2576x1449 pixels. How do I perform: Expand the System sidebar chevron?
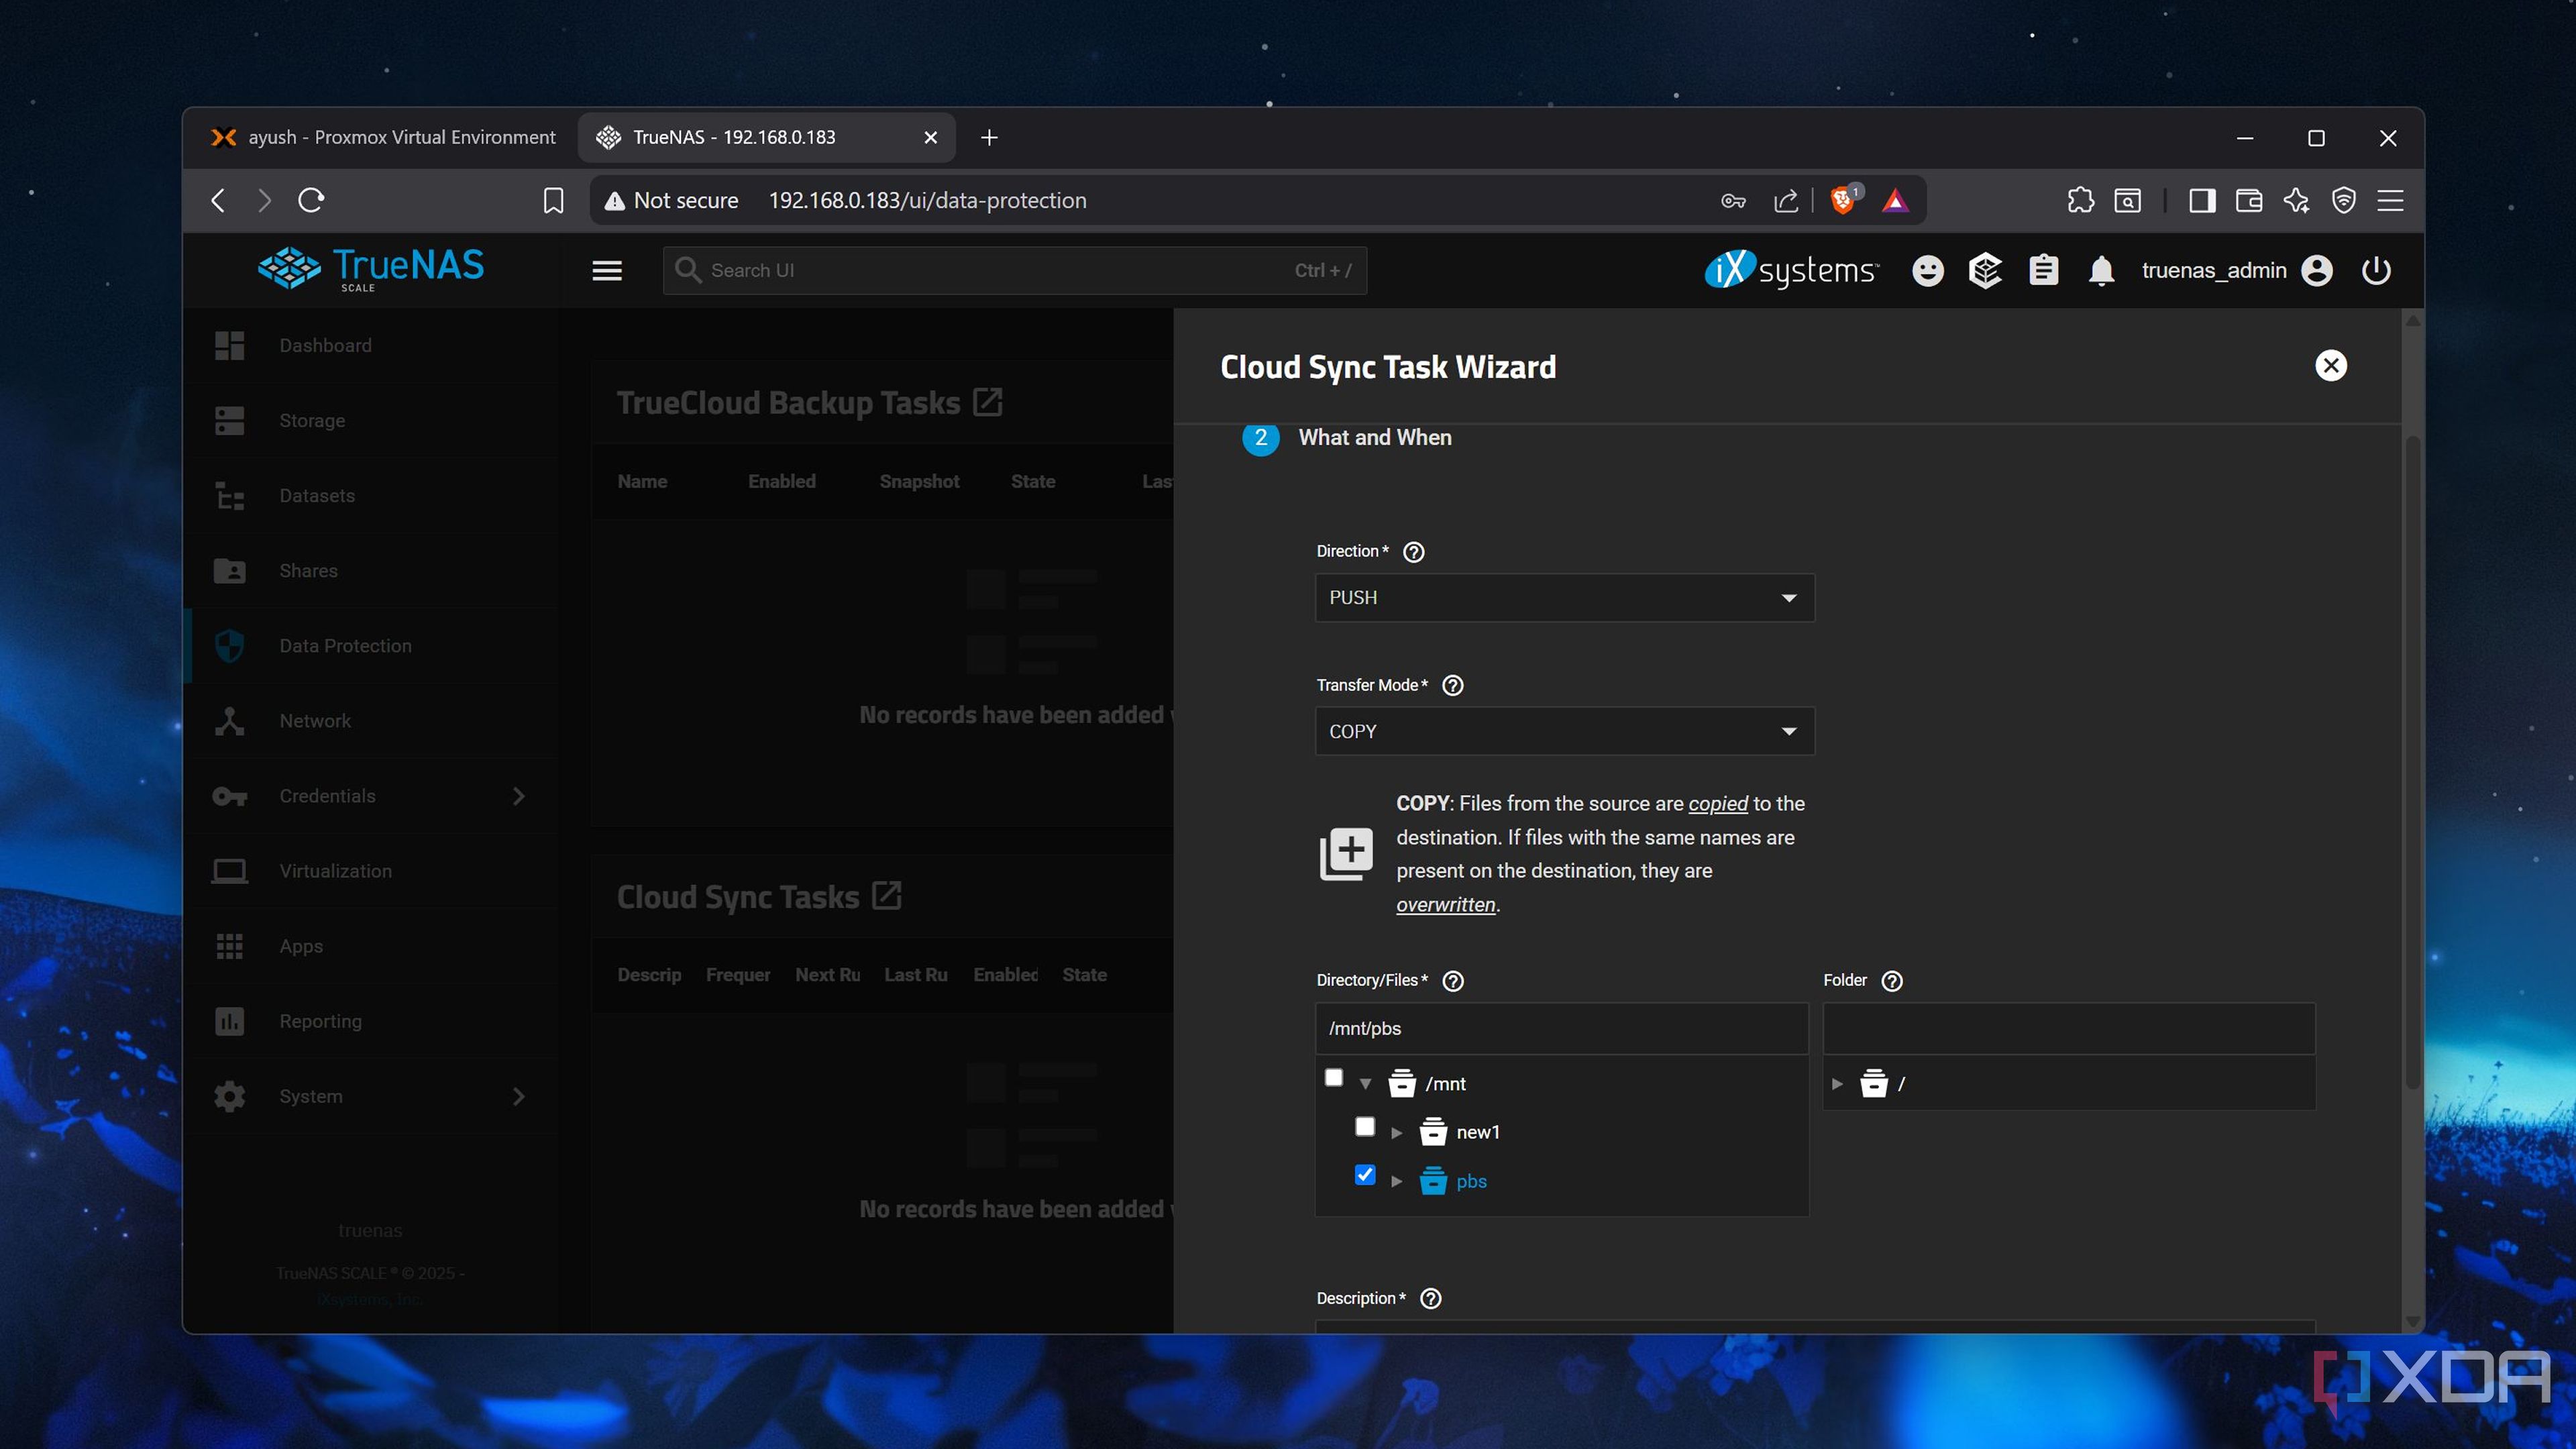coord(518,1096)
